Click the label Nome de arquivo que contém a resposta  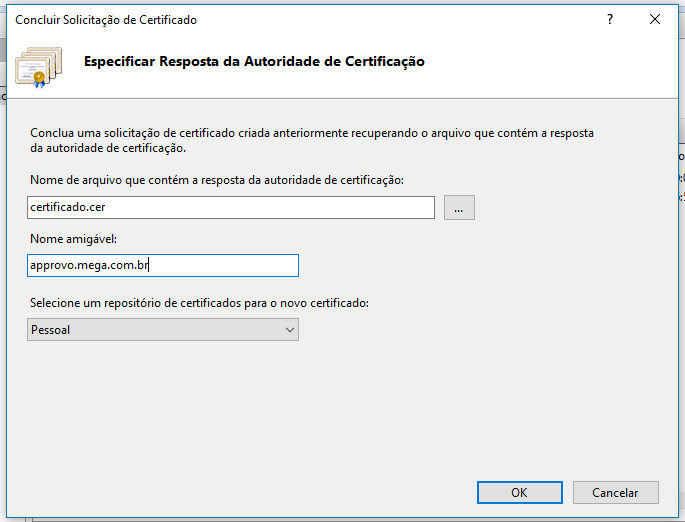click(216, 180)
